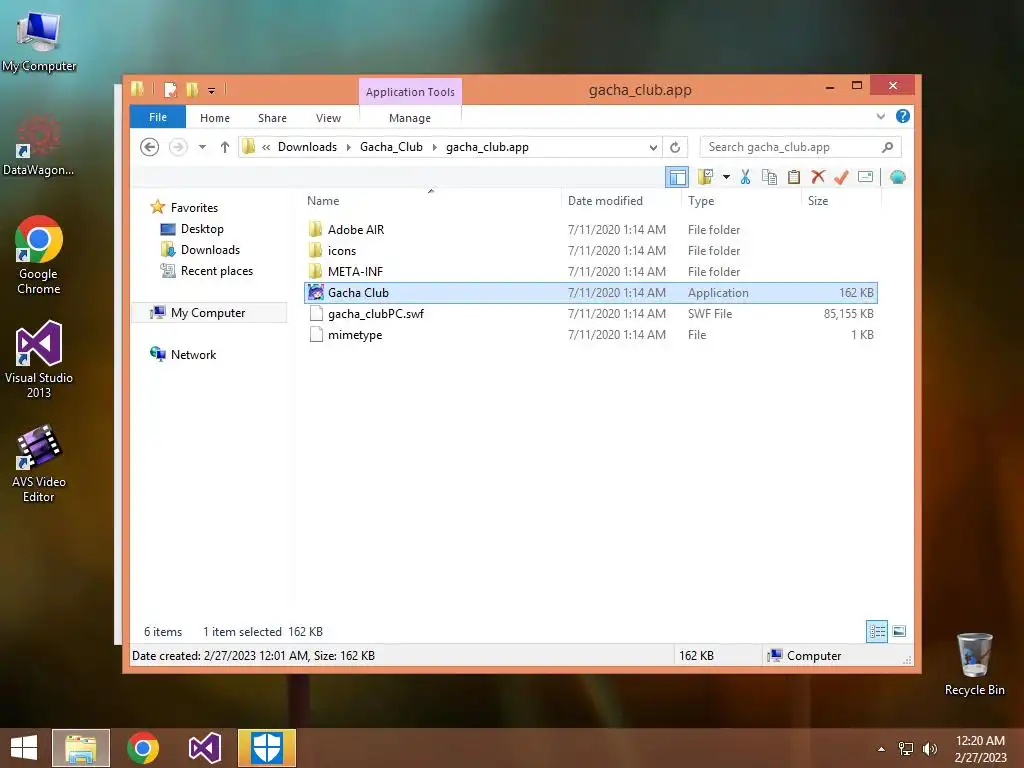Select the gacha_clubPC.swf file

click(590, 314)
